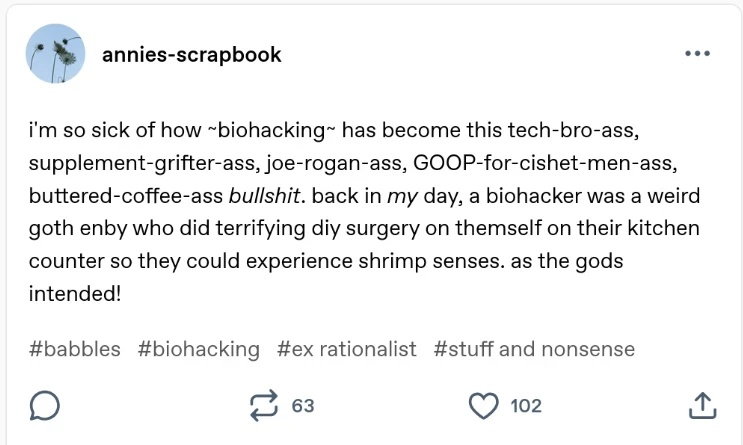Open the #babbles tag
The image size is (743, 445).
75,349
